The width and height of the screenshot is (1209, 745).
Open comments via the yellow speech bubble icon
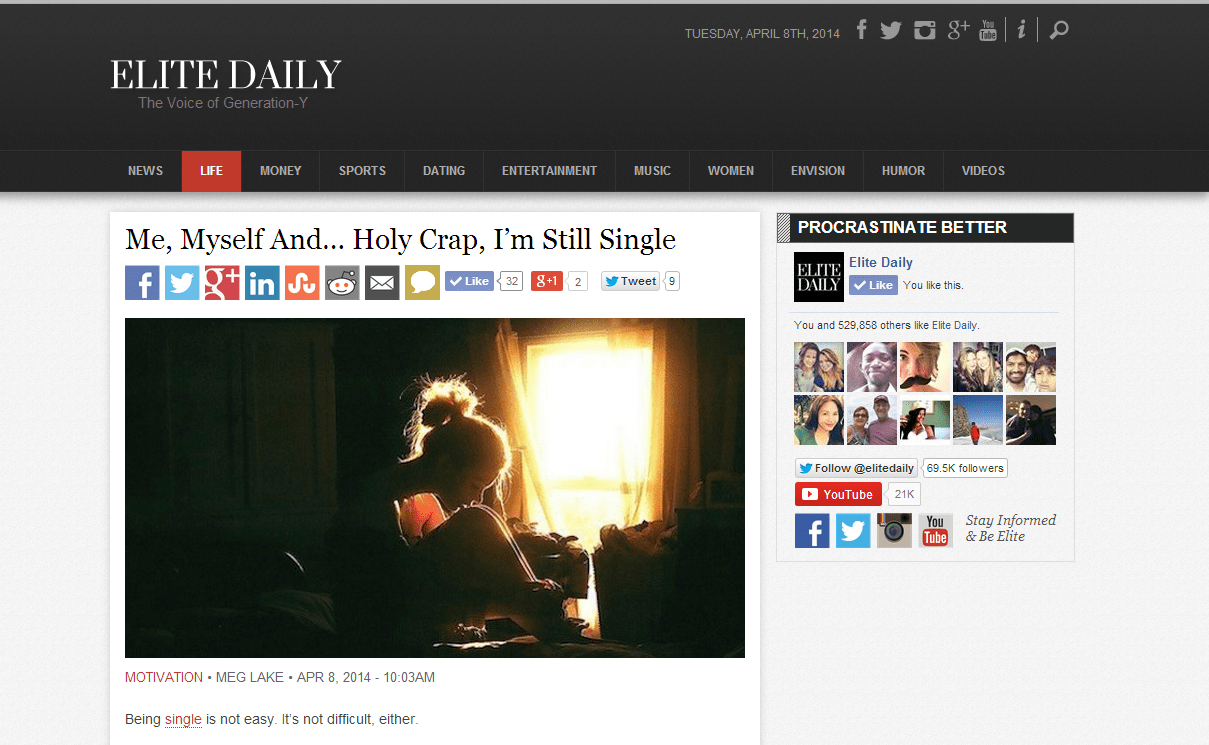(x=422, y=282)
